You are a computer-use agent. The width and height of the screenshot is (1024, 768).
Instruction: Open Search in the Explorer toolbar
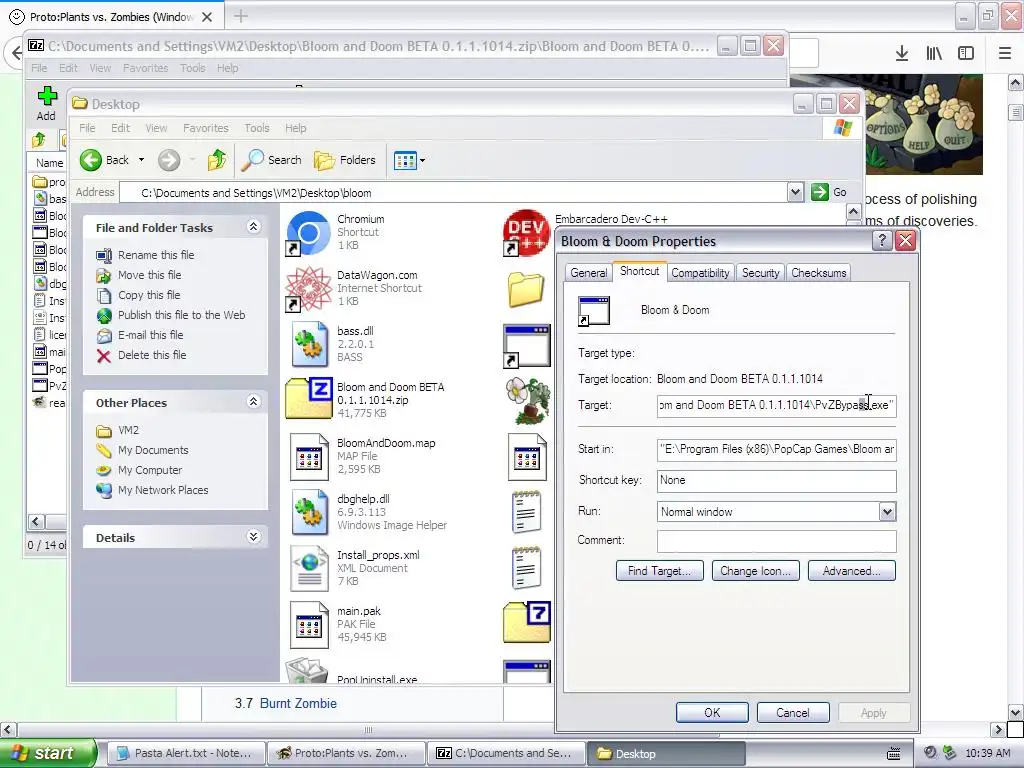coord(272,160)
